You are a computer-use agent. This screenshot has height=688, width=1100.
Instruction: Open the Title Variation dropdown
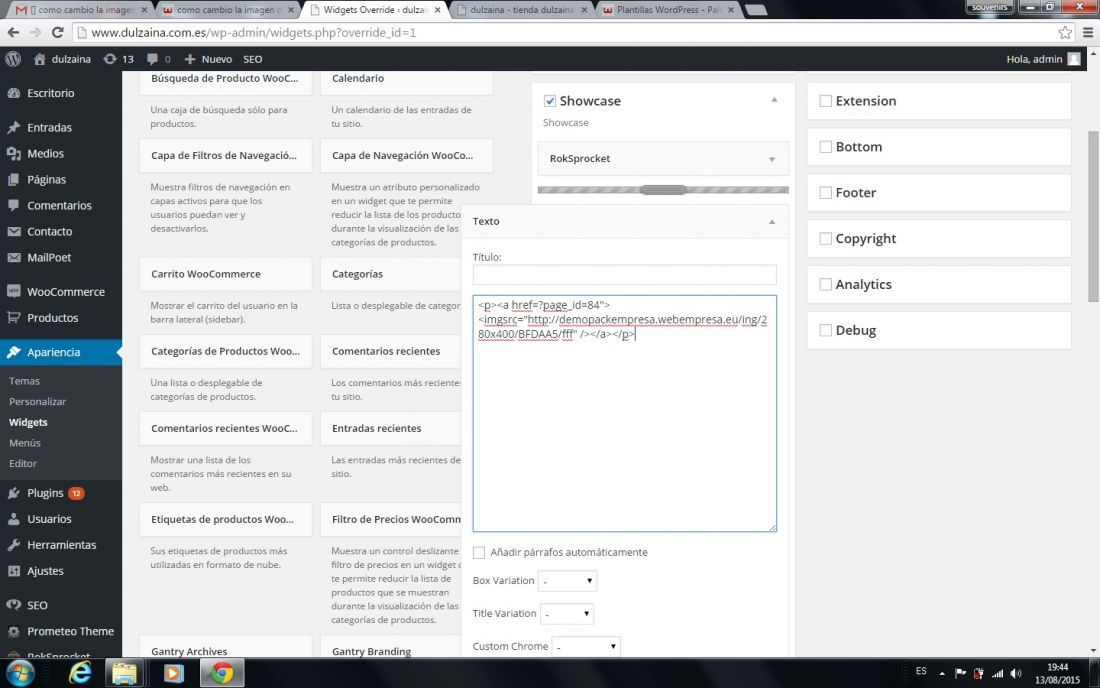(568, 614)
